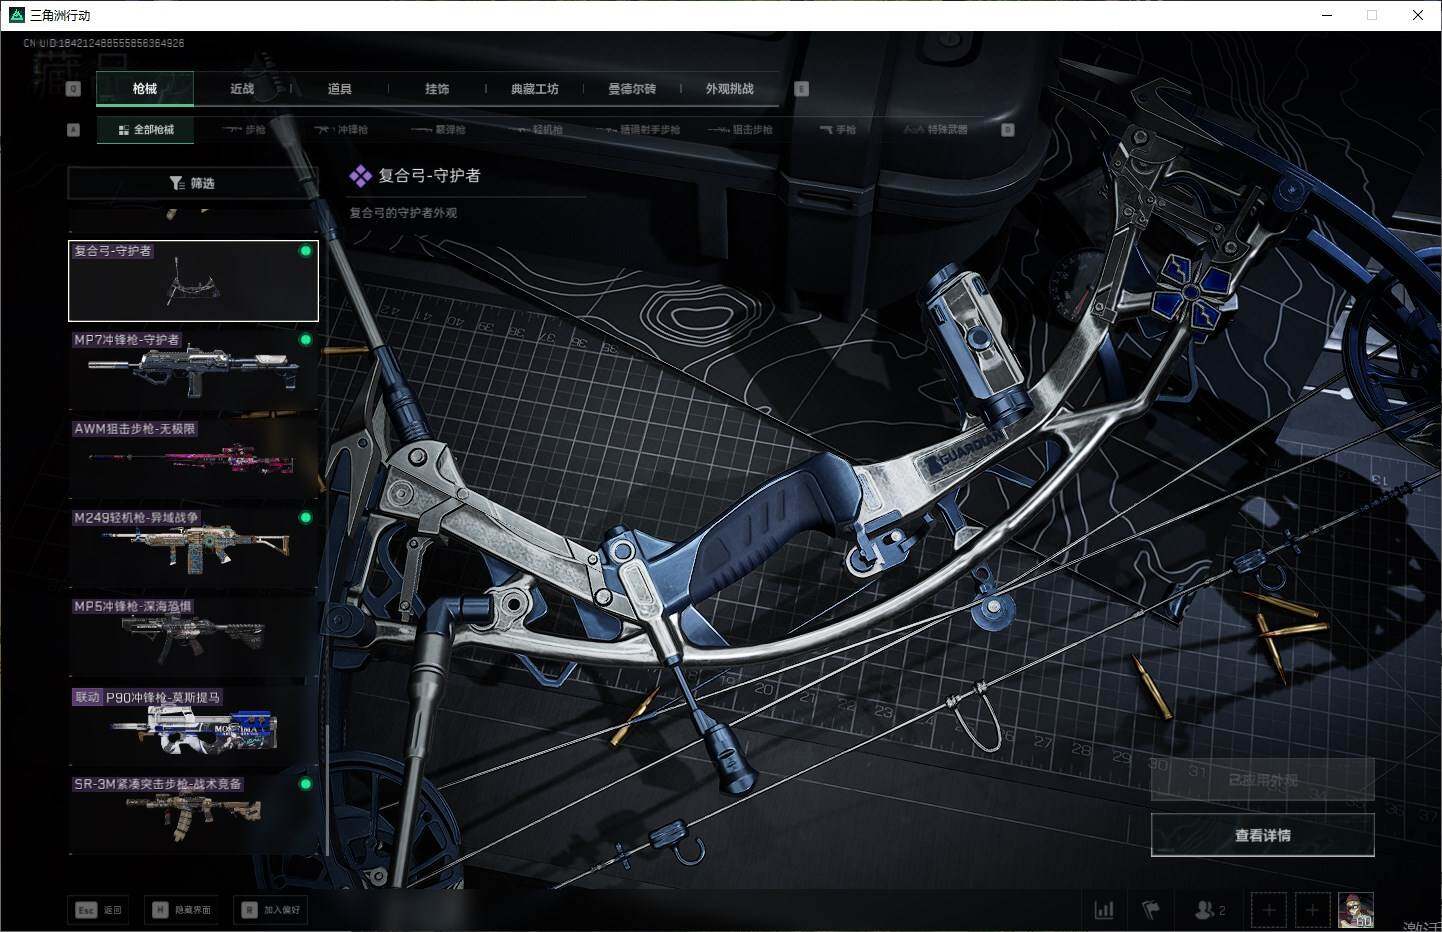Filter weapons by 精确射手步枪 category
The width and height of the screenshot is (1442, 932).
click(x=638, y=130)
